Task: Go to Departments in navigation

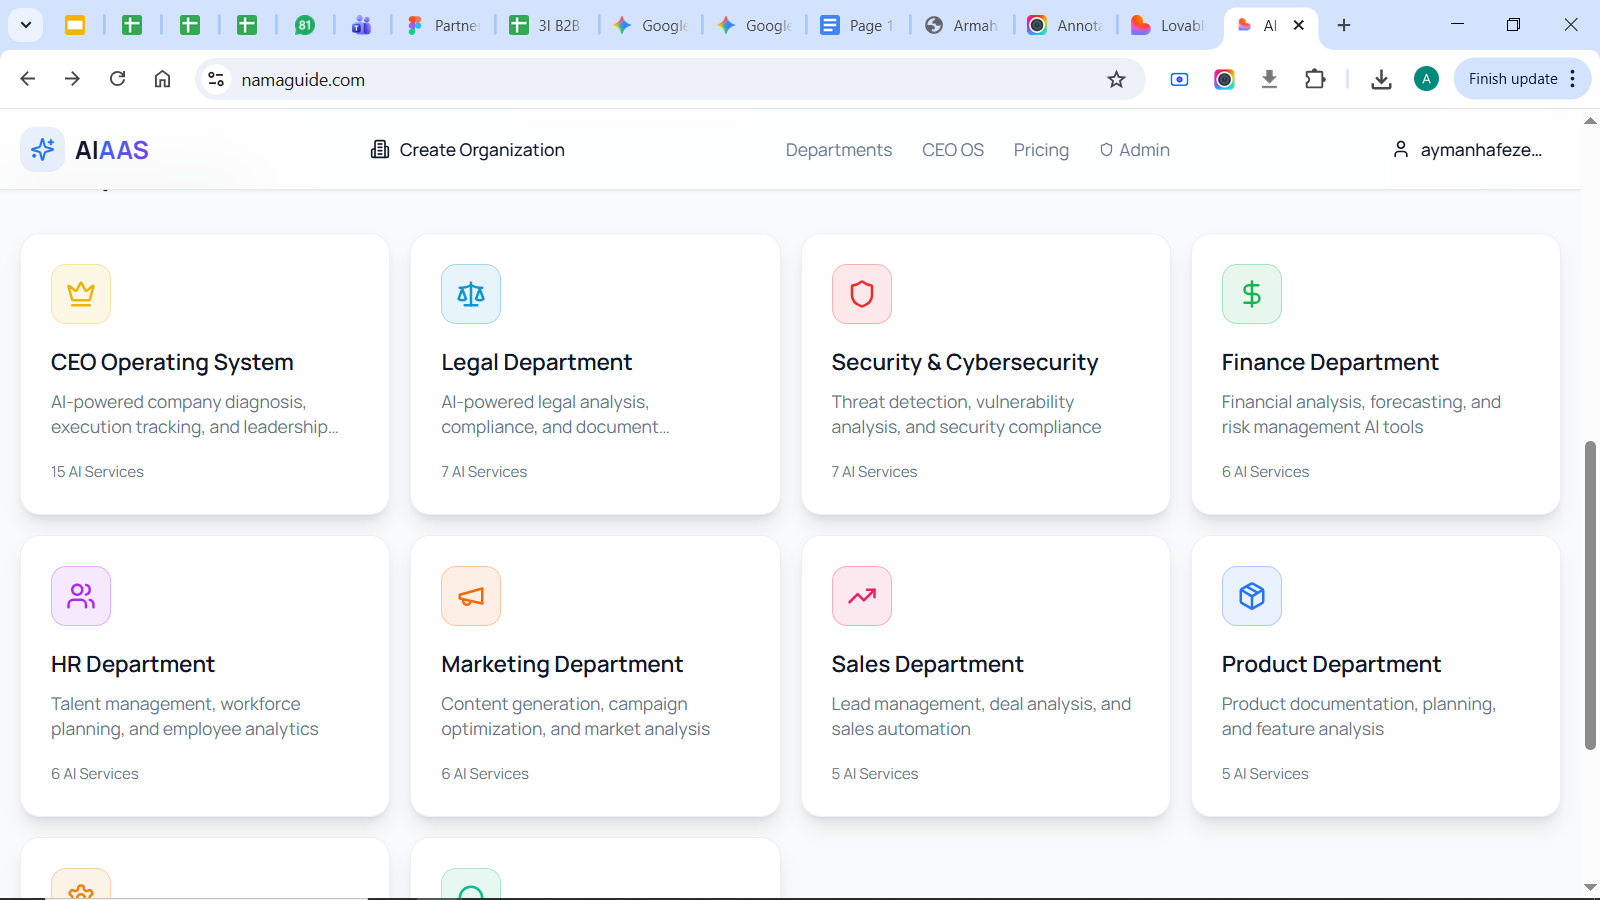Action: pos(838,150)
